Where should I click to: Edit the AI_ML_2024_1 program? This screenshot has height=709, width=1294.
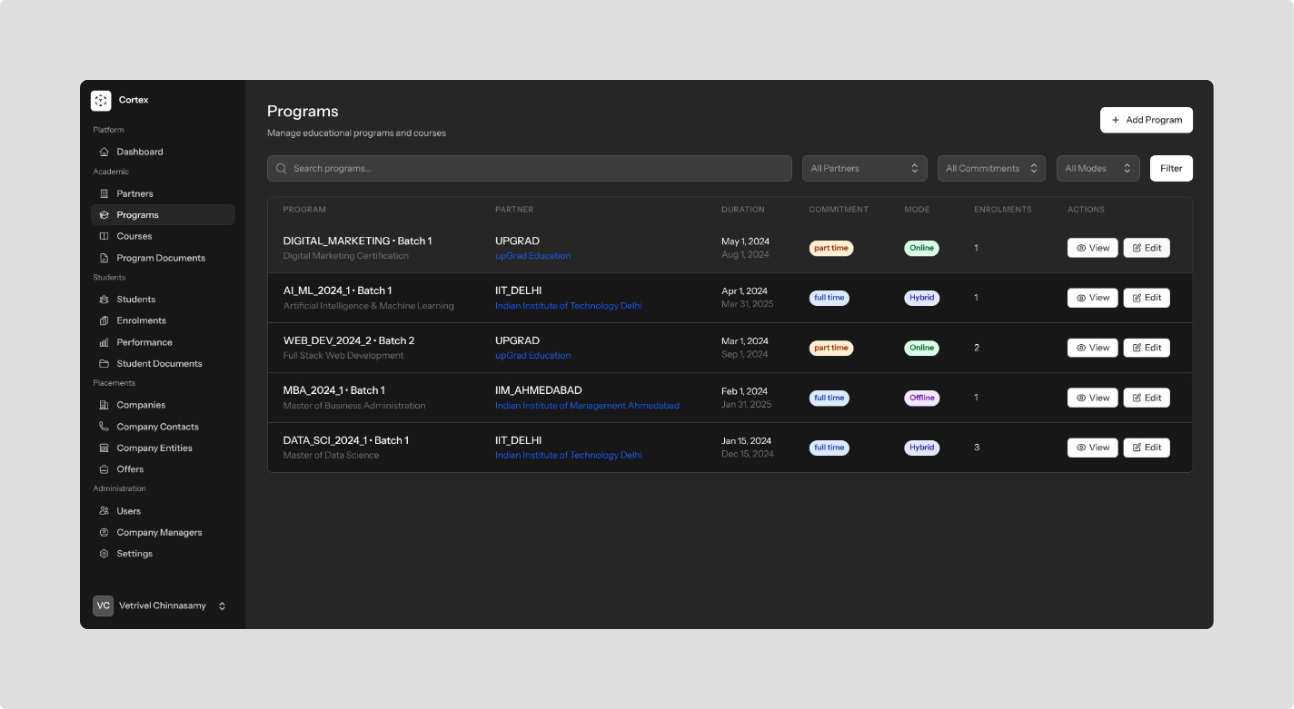(x=1146, y=298)
